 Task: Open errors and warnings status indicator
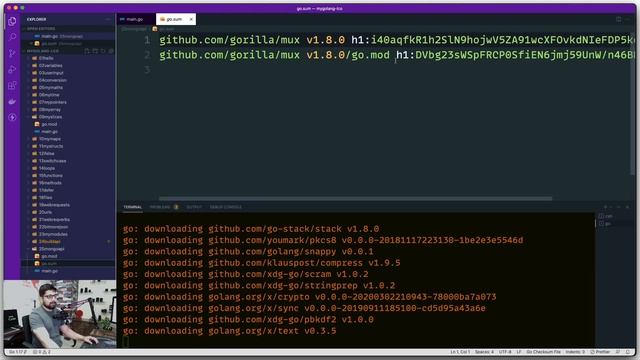[x=42, y=352]
